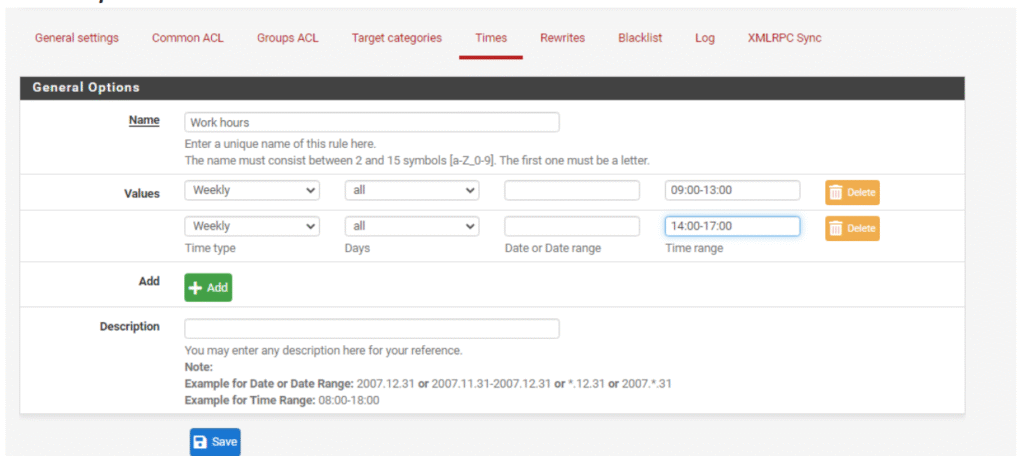1024x456 pixels.
Task: Click the first row date range field
Action: tap(571, 190)
